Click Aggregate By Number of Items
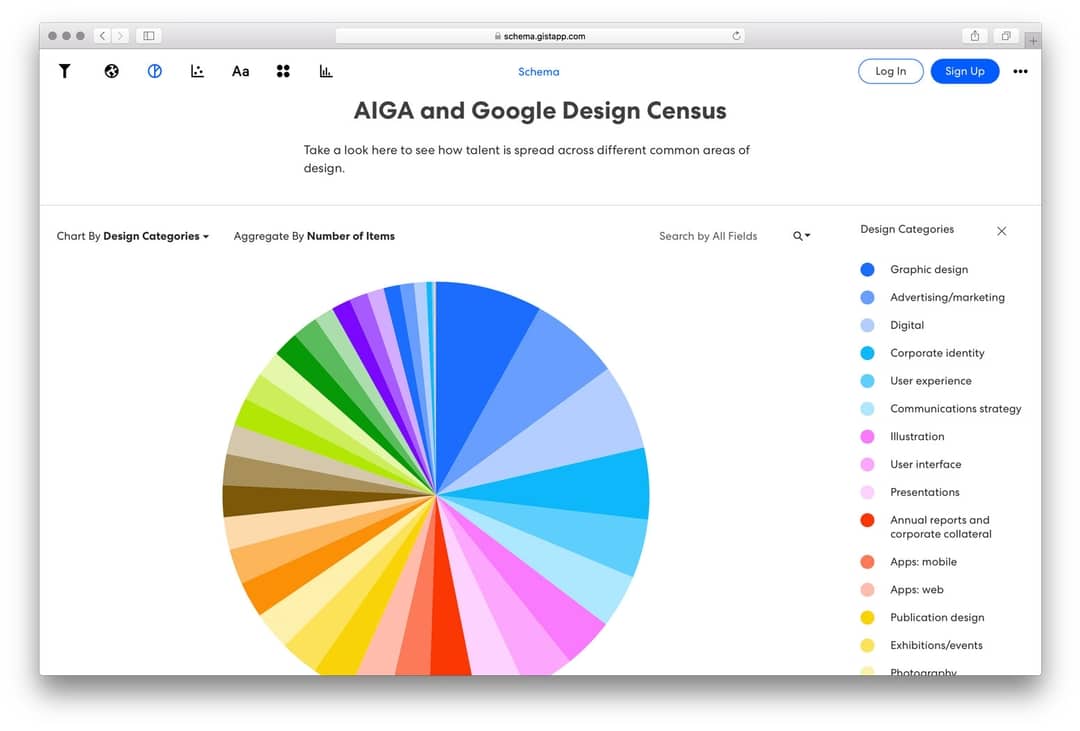This screenshot has height=731, width=1080. coord(314,236)
